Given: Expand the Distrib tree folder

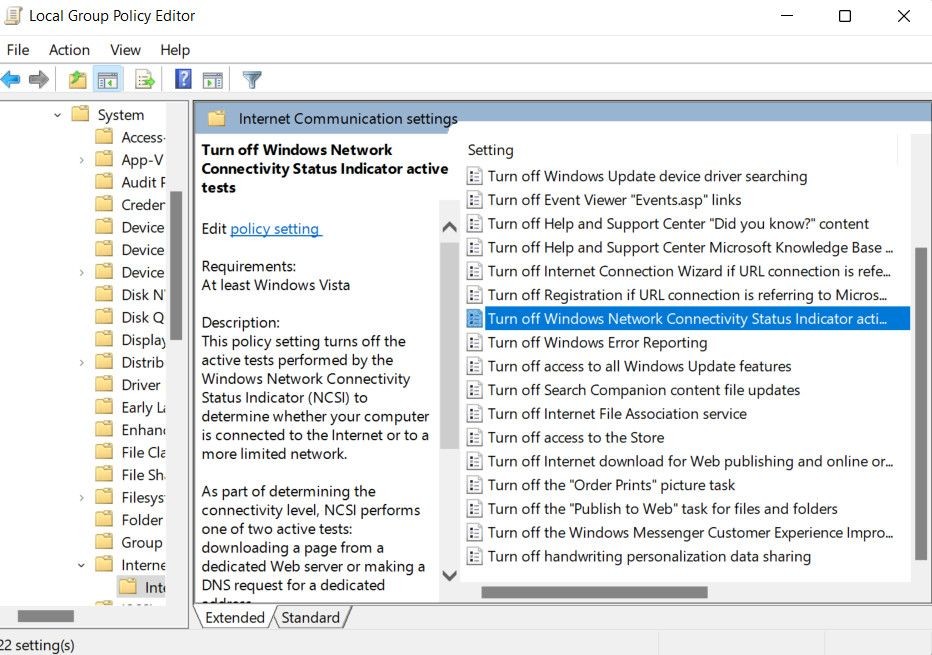Looking at the screenshot, I should [x=81, y=362].
